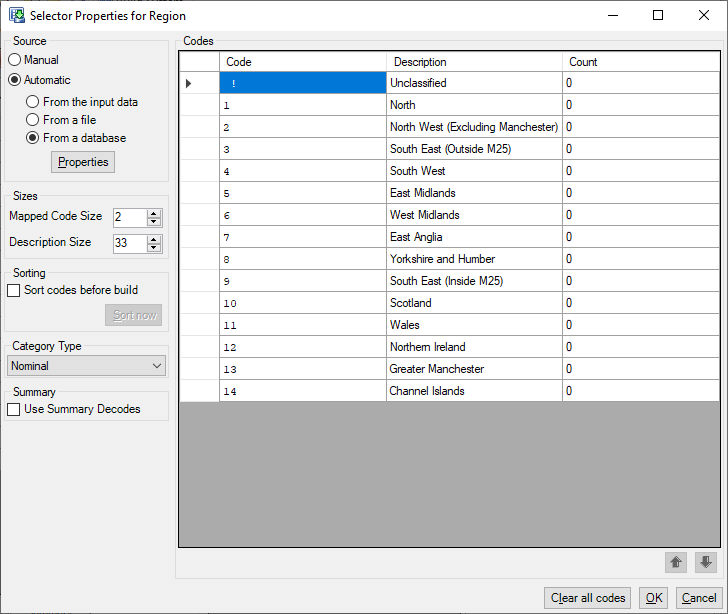Click the Wales description cell

(x=474, y=325)
